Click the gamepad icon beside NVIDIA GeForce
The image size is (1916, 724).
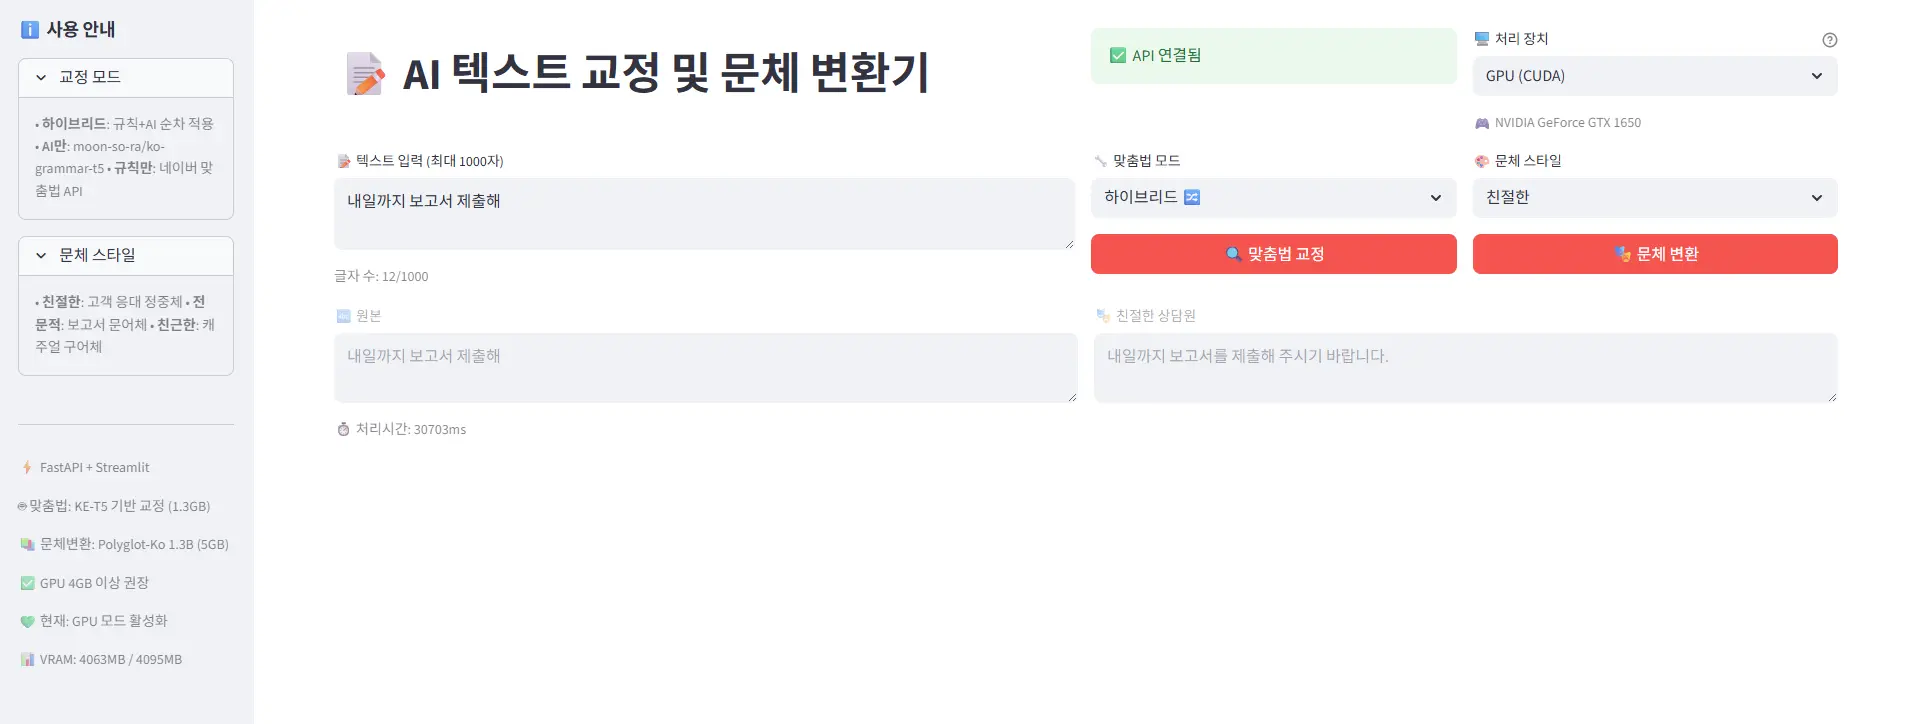point(1482,123)
